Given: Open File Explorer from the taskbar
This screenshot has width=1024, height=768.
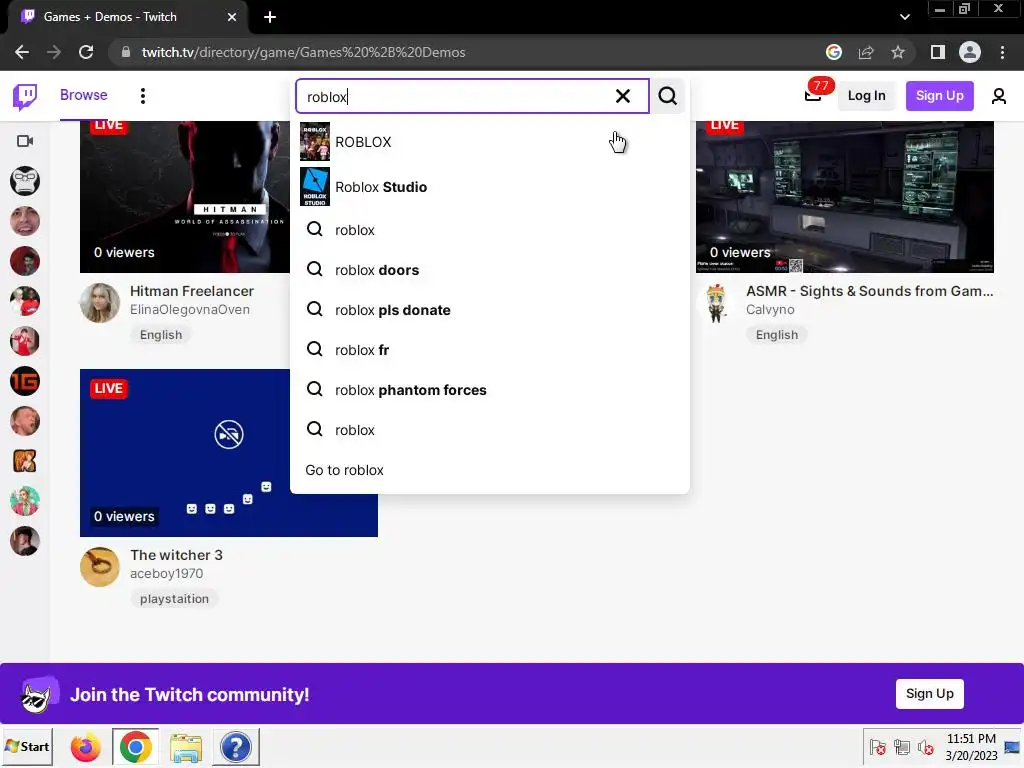Looking at the screenshot, I should 185,747.
